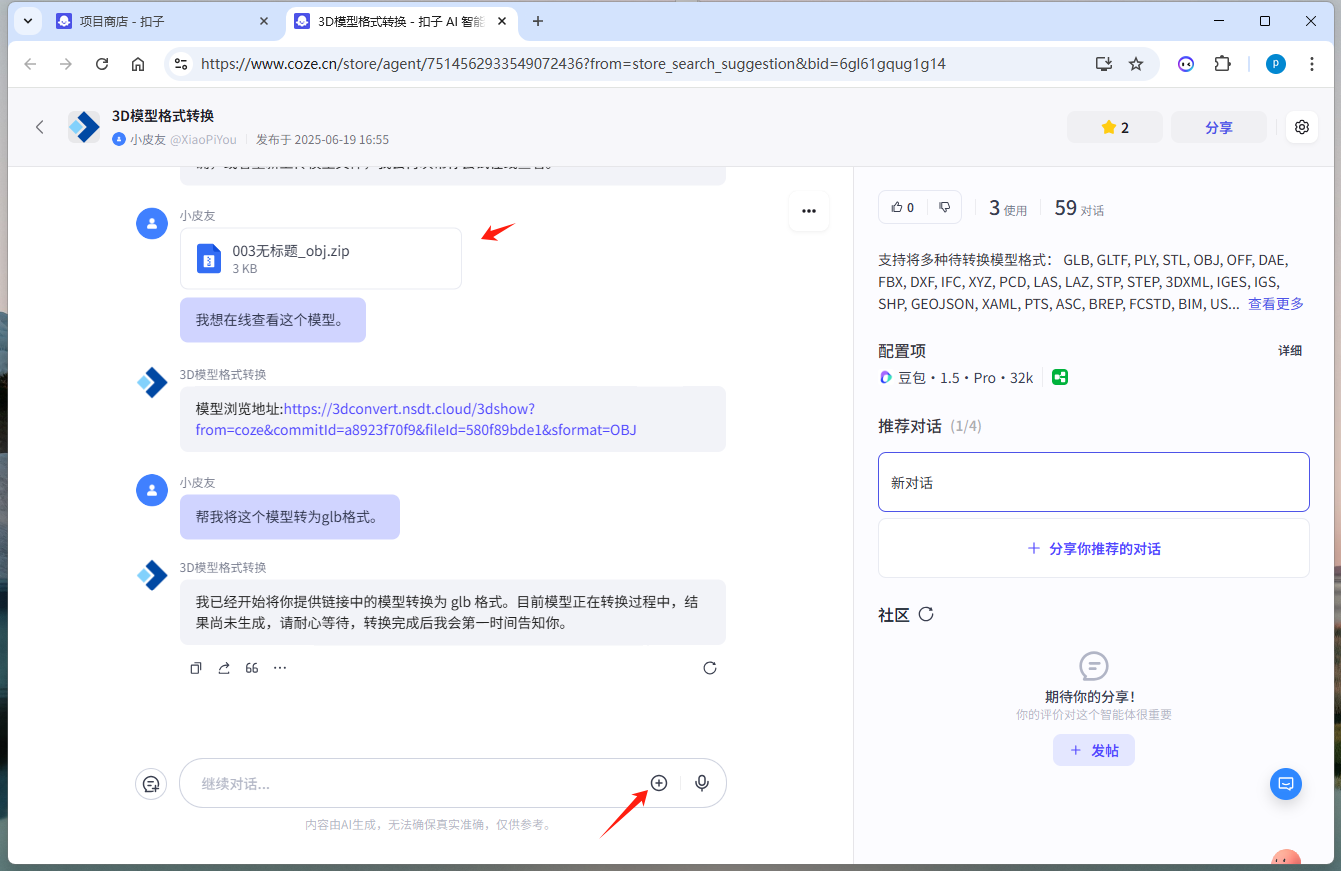The height and width of the screenshot is (871, 1341).
Task: Go back from the agent page
Action: tap(40, 127)
